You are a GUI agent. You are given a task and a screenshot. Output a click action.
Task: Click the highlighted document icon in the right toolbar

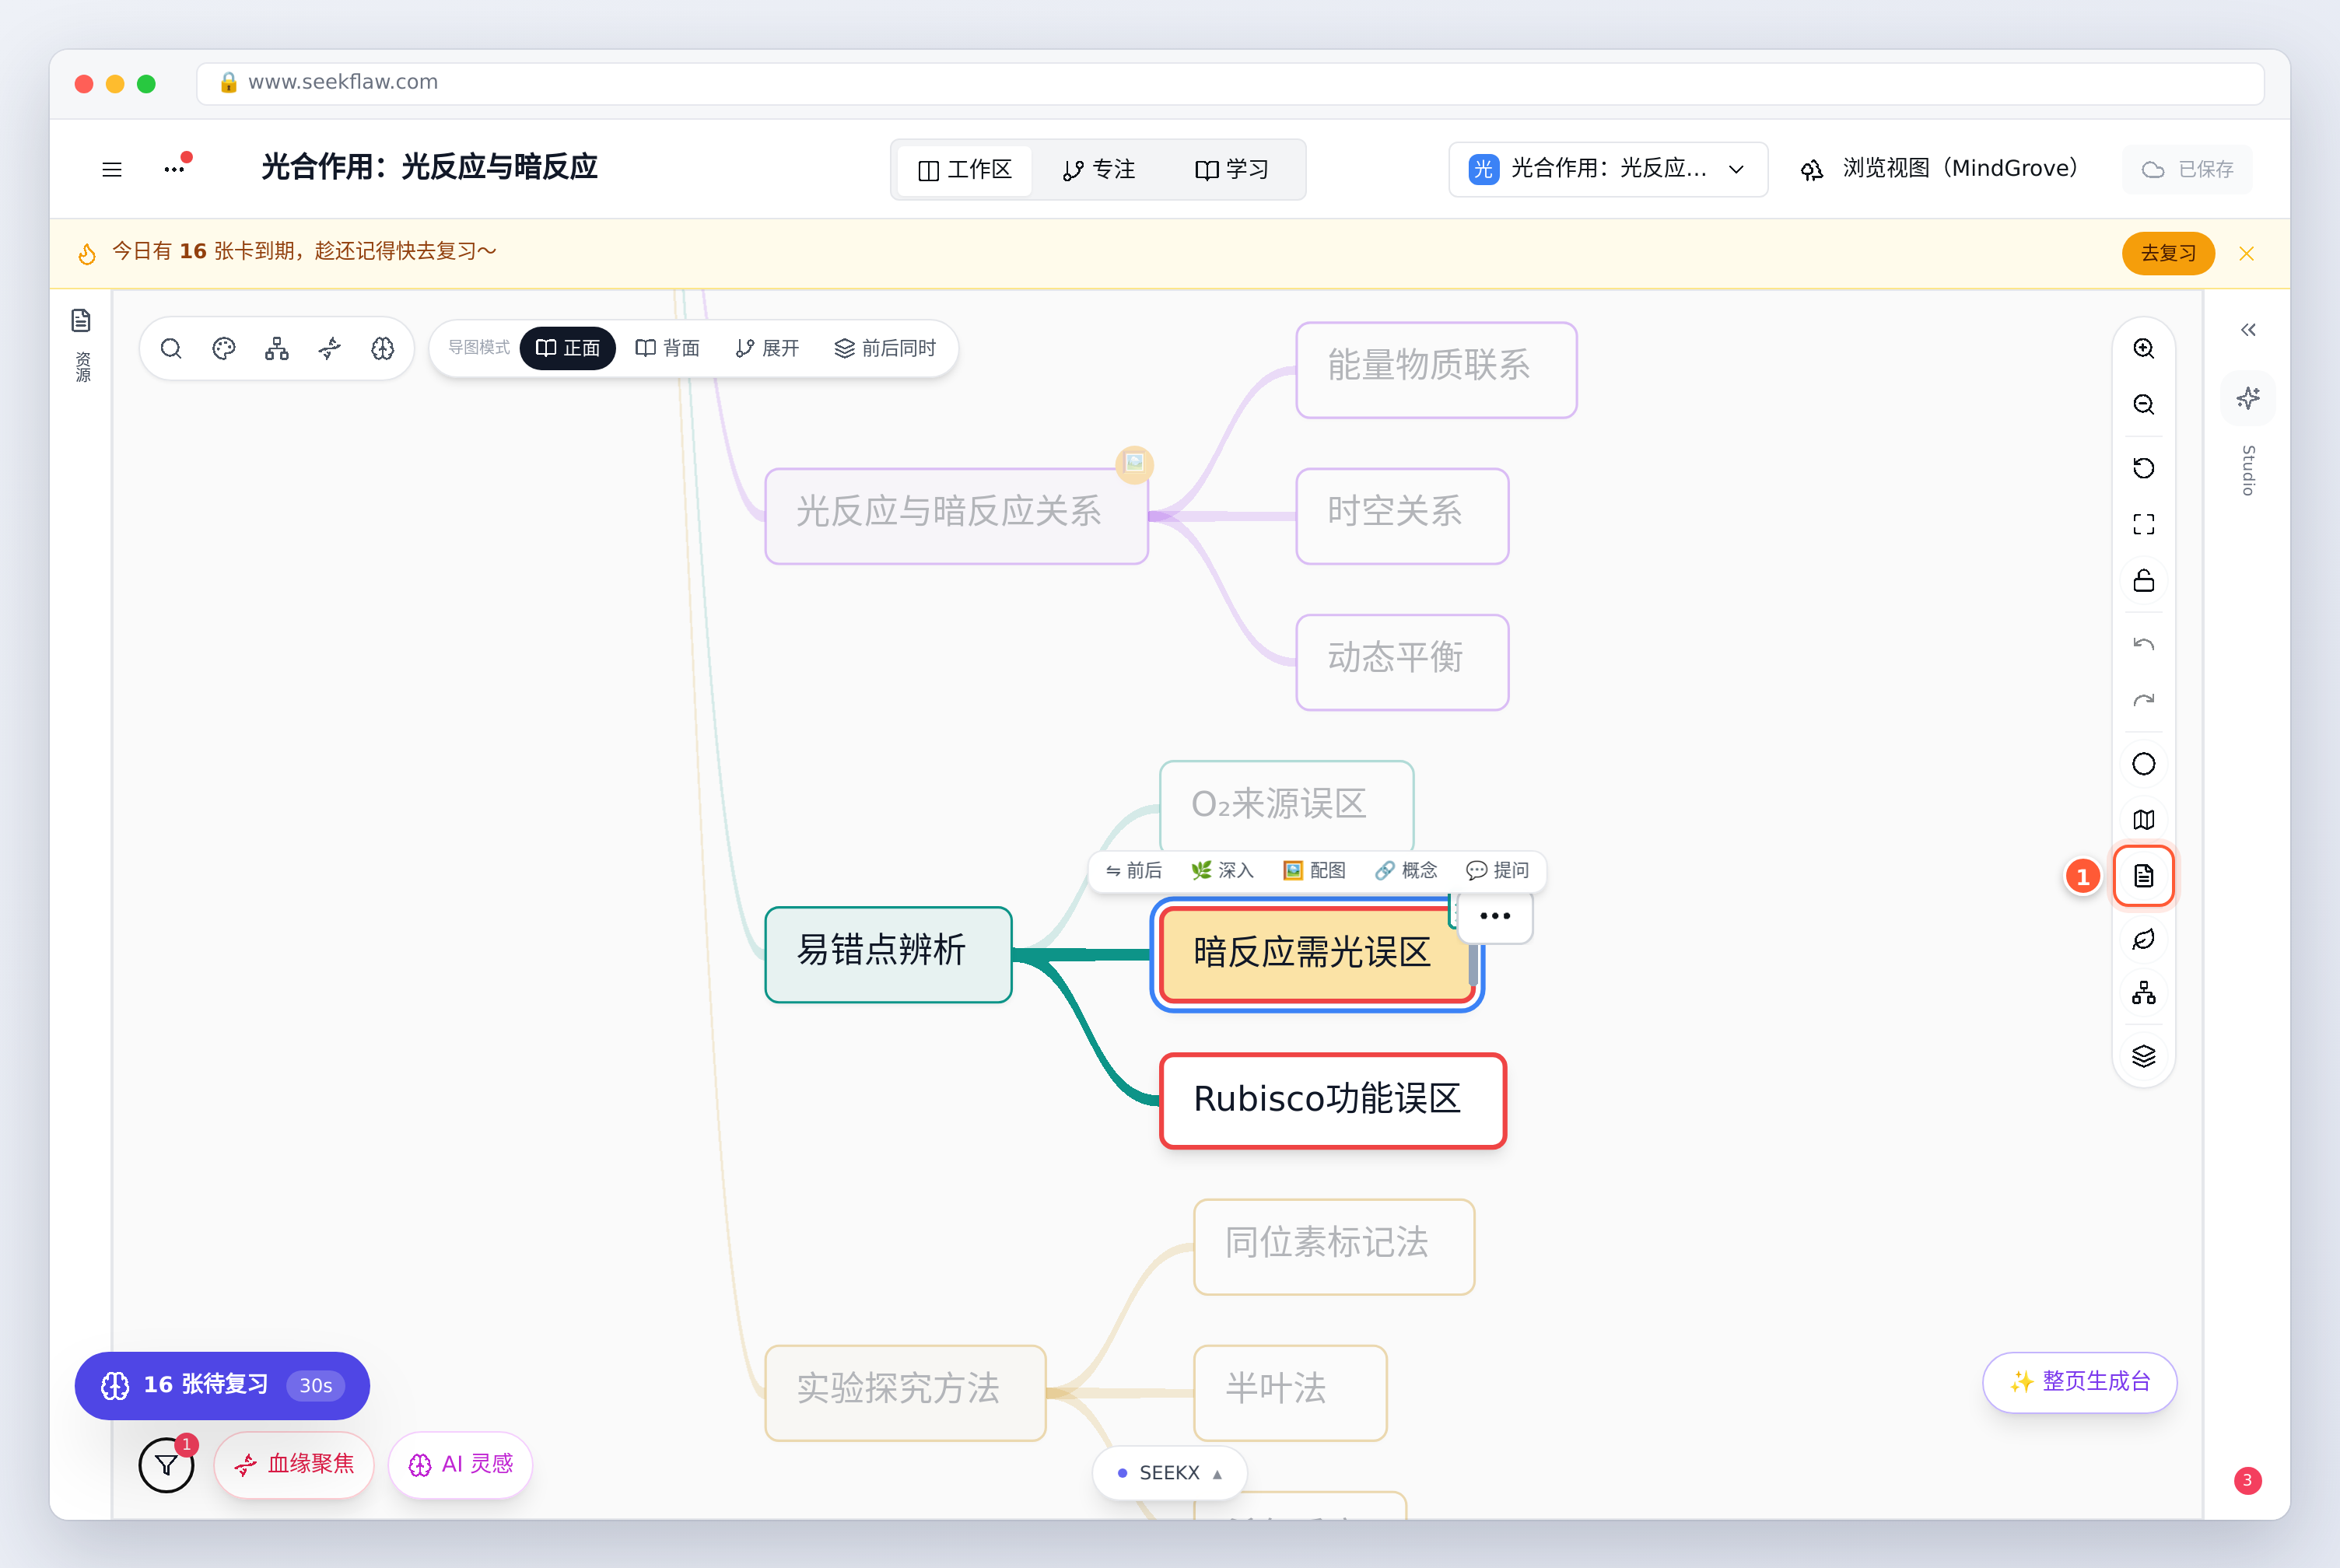(x=2143, y=876)
